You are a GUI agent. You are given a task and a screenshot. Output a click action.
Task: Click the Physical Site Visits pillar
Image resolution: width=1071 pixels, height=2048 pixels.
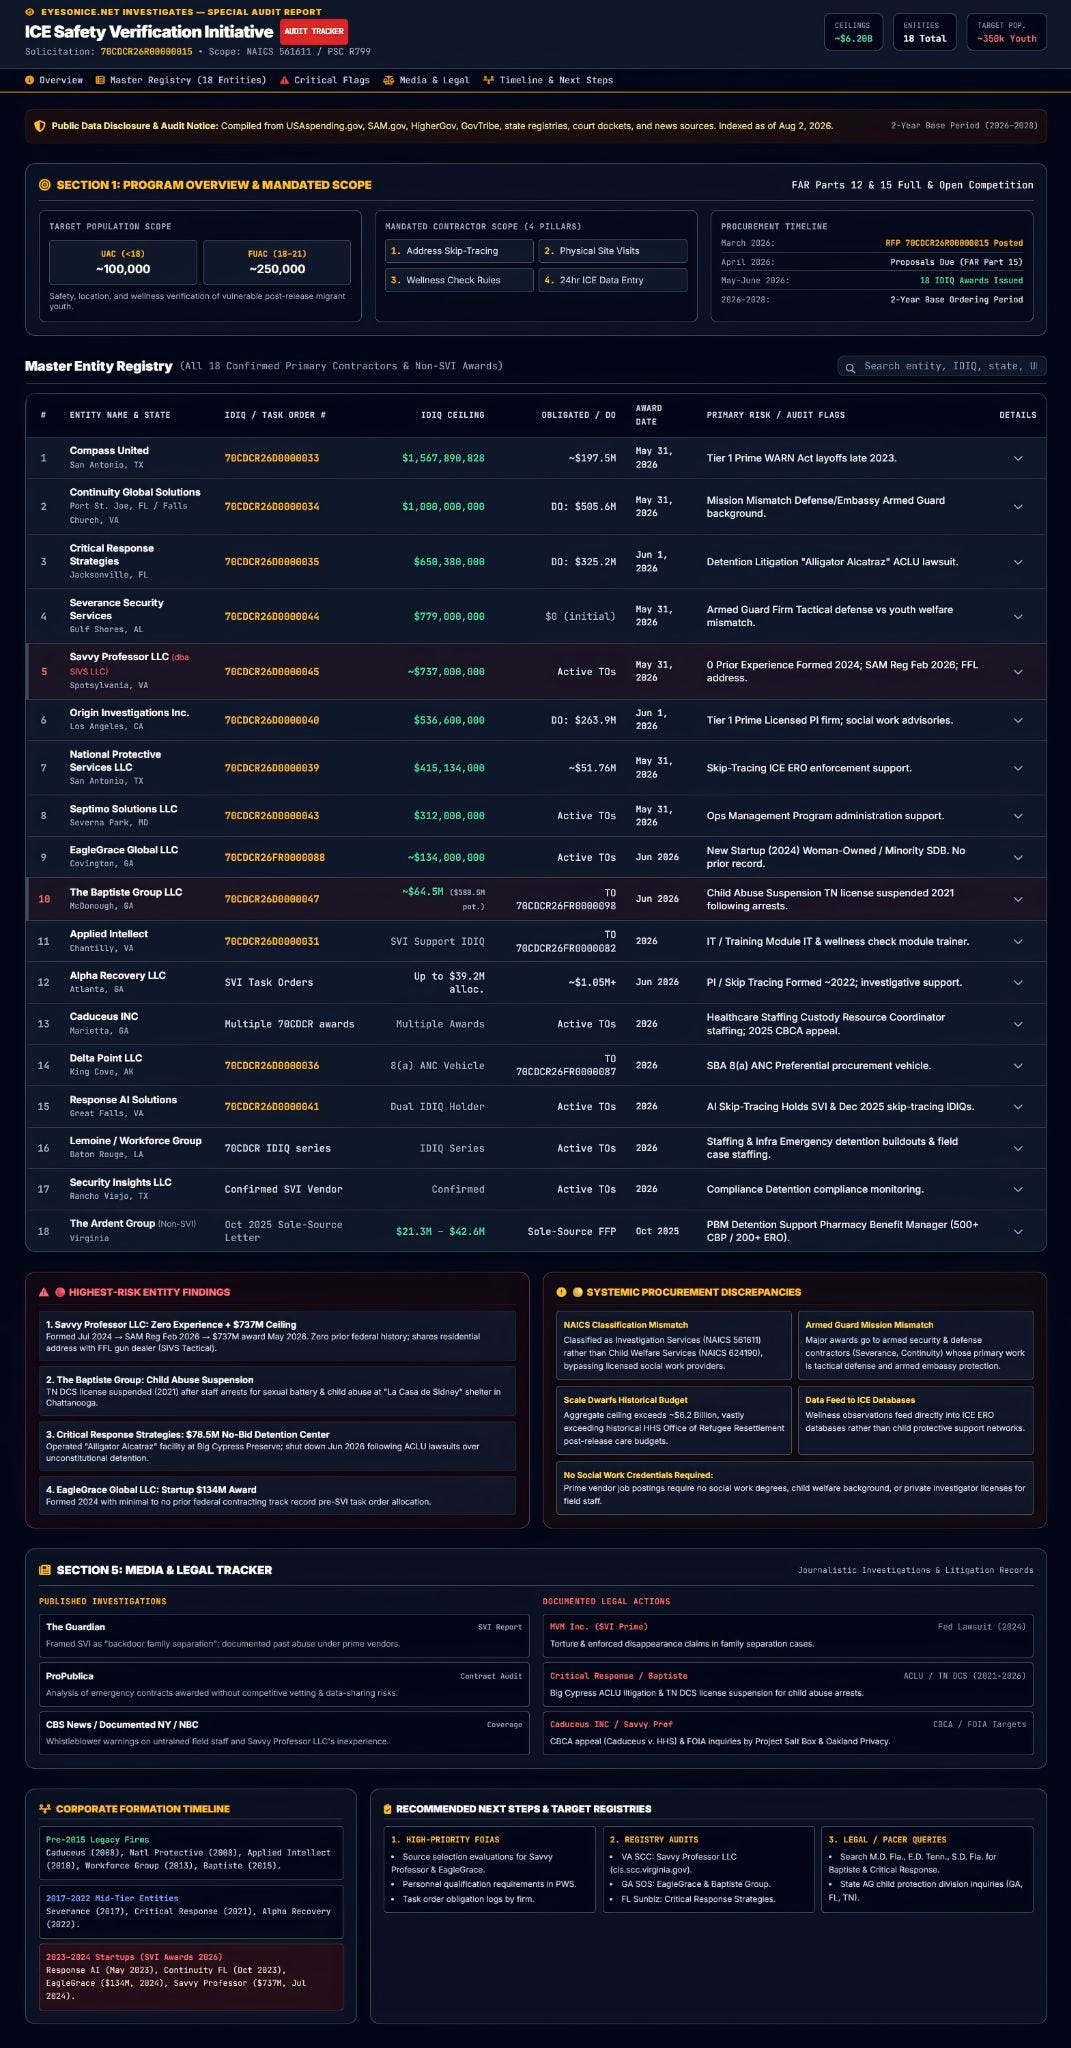click(x=613, y=251)
